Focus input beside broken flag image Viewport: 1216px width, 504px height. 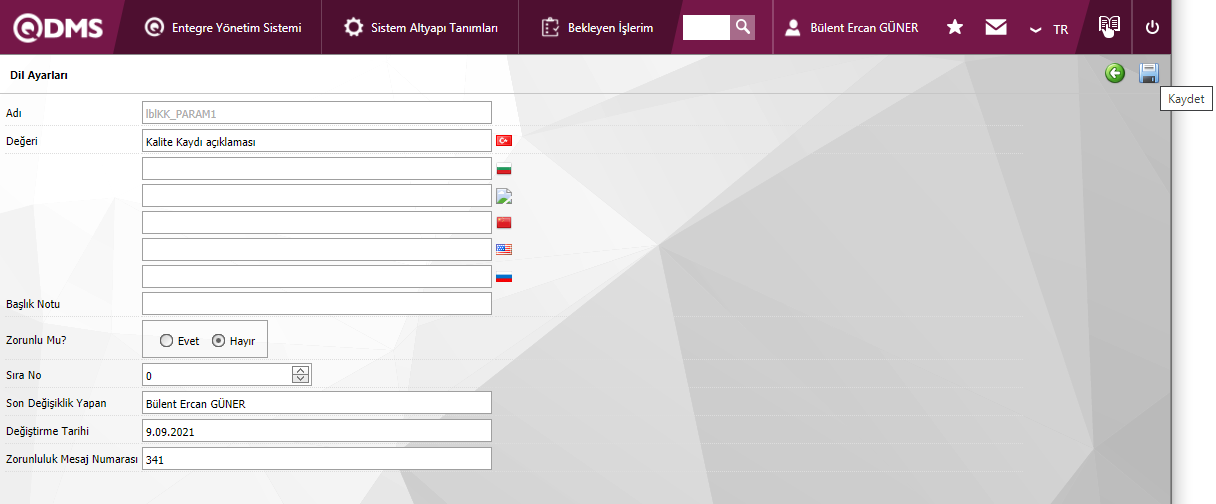coord(317,195)
